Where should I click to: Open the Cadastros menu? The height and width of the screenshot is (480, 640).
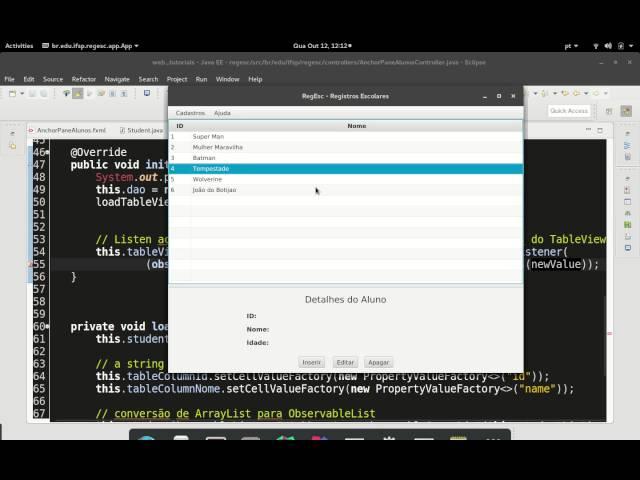(x=190, y=113)
